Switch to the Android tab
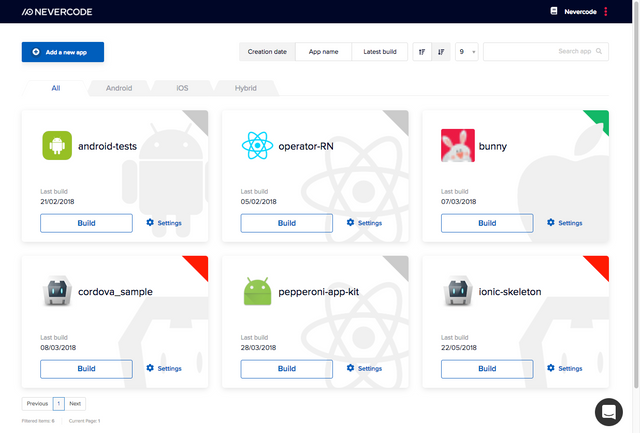 (119, 88)
